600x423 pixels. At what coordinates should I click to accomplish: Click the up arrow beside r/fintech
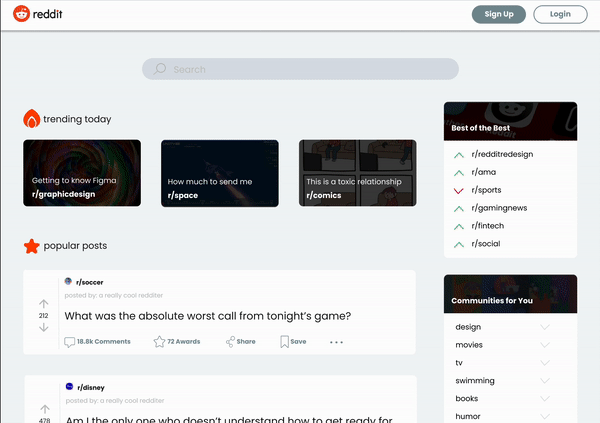[459, 227]
